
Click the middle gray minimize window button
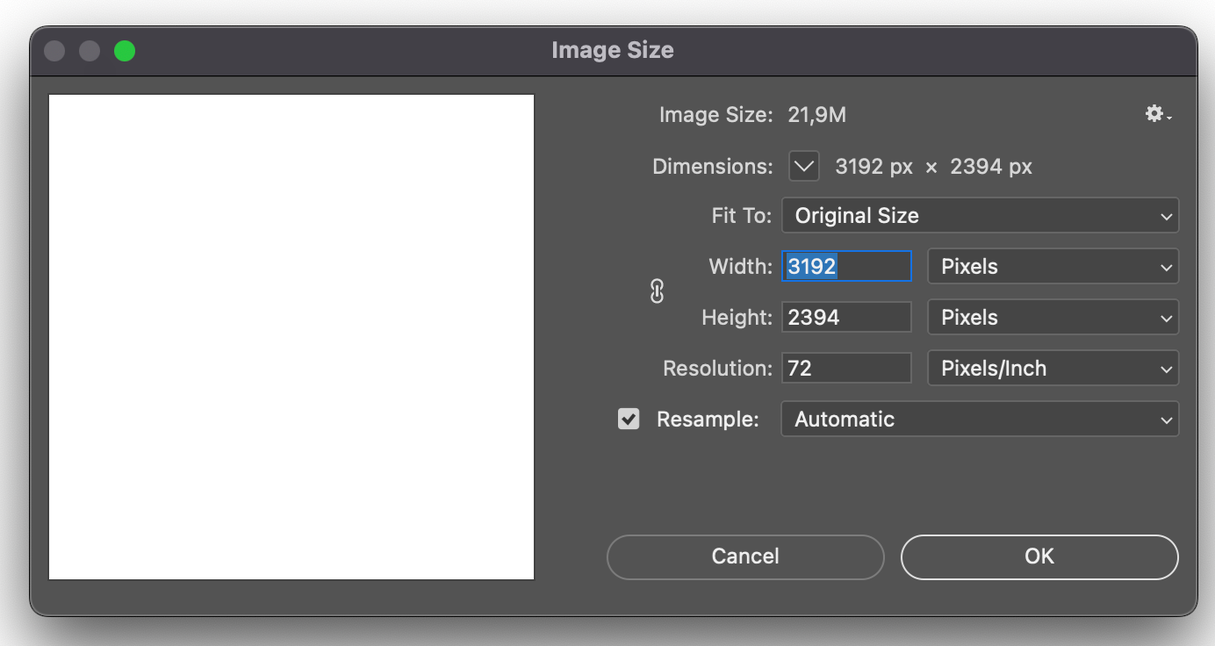coord(90,51)
